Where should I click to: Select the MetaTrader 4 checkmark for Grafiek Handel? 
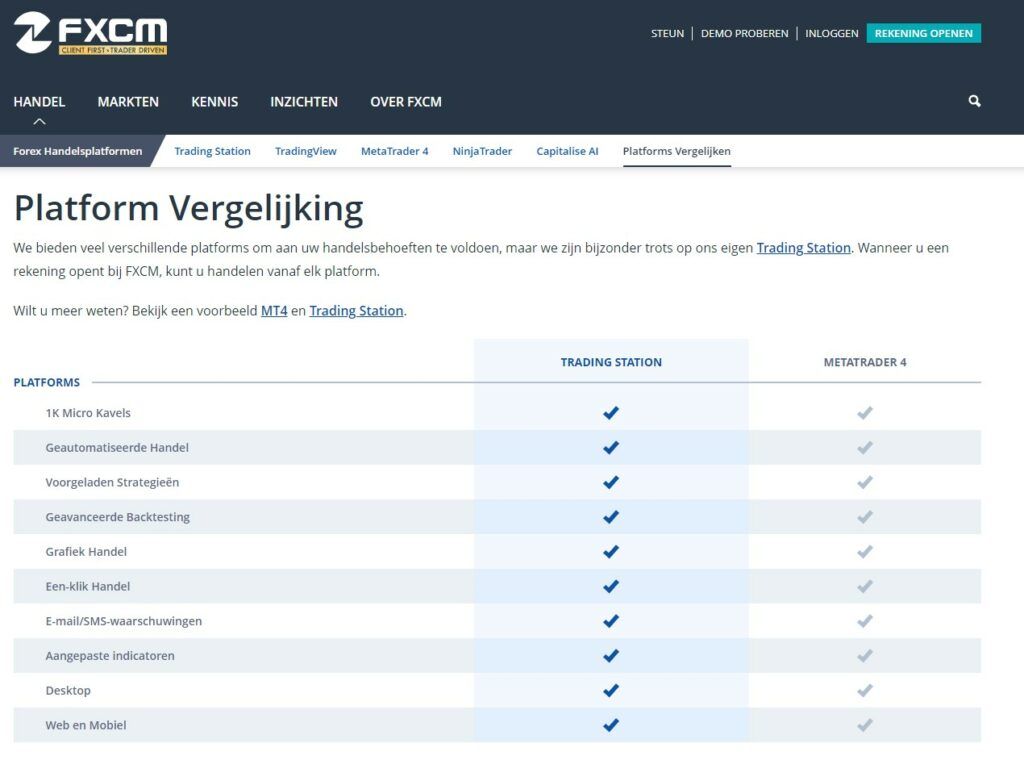864,551
